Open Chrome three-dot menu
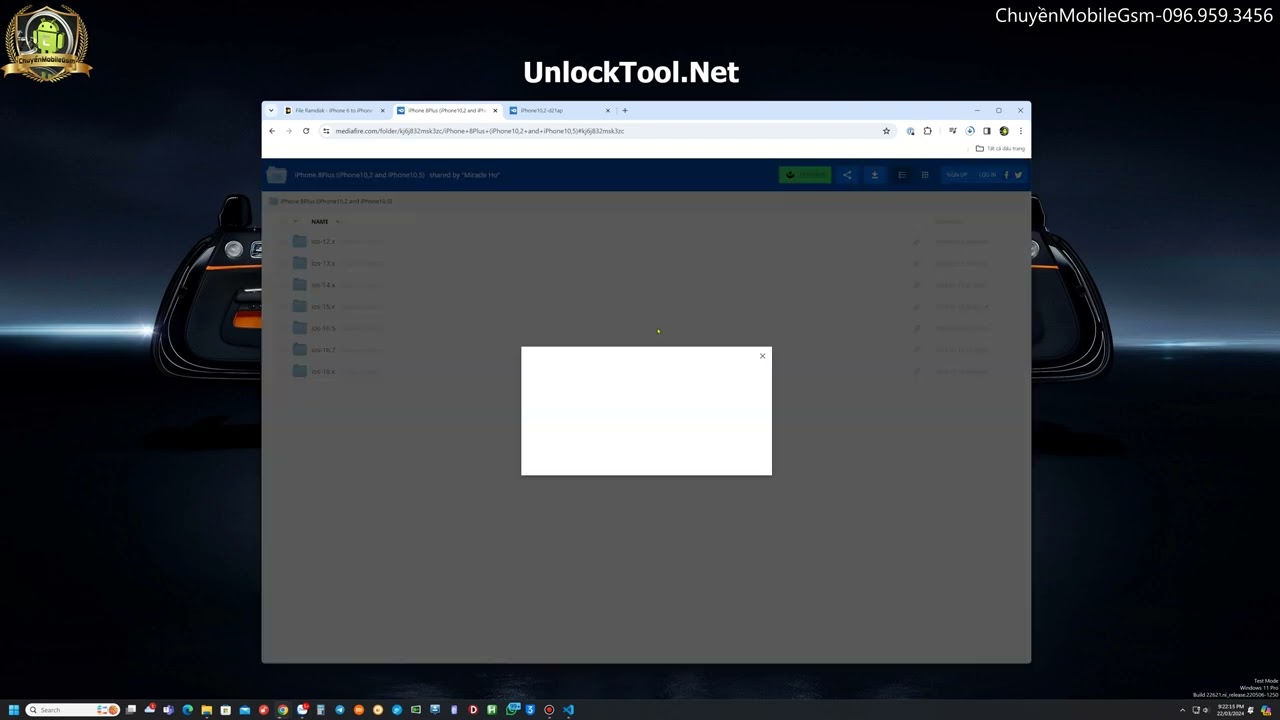The height and width of the screenshot is (720, 1280). 1021,131
